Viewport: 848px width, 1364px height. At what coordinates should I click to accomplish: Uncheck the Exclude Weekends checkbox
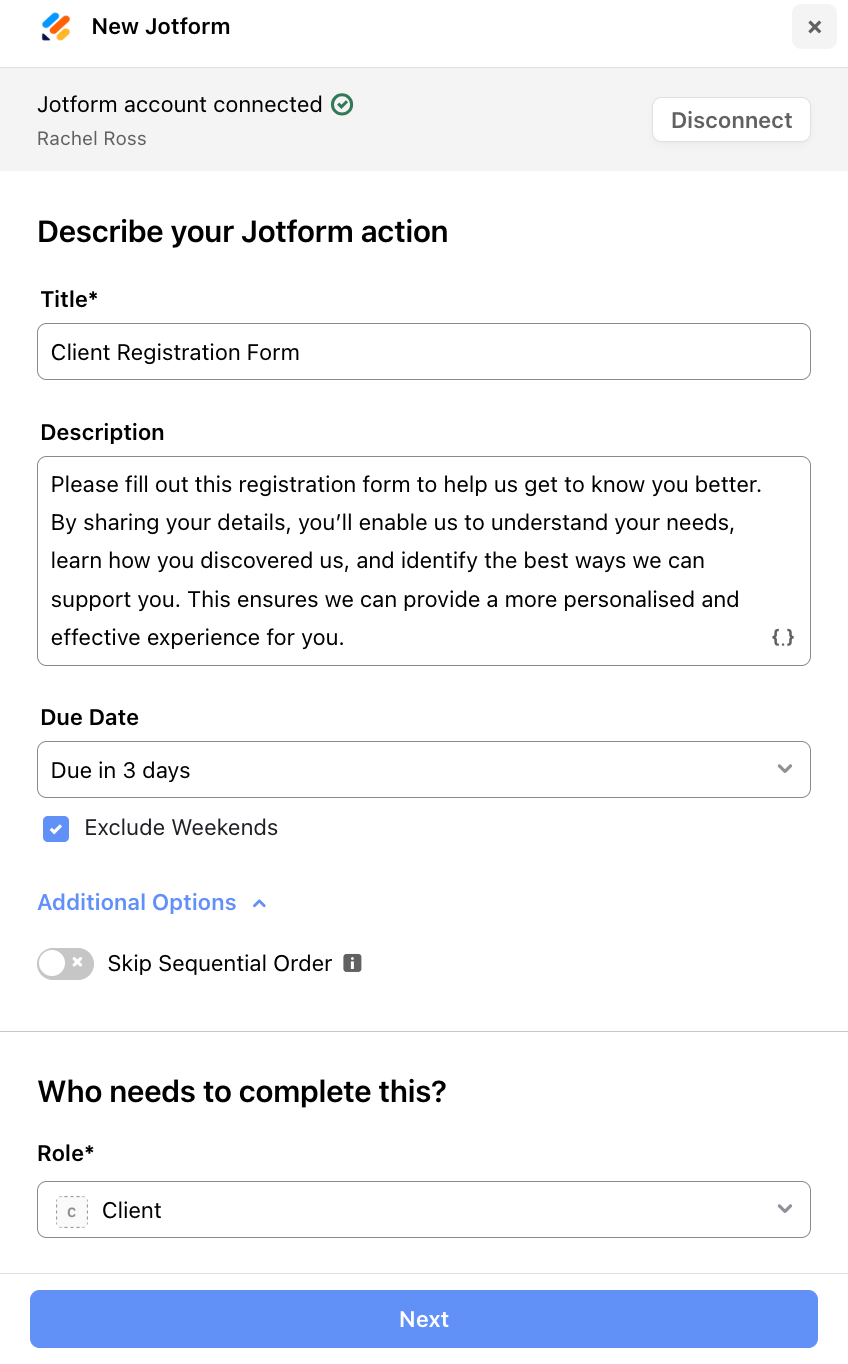56,829
